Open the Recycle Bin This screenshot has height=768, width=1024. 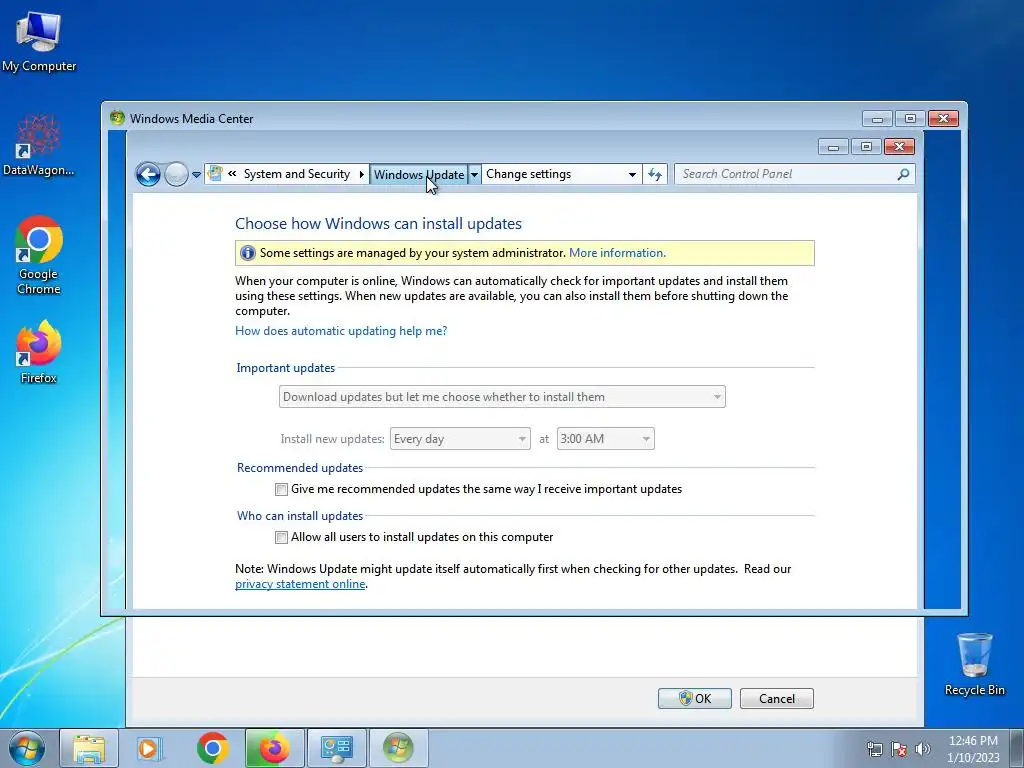pyautogui.click(x=974, y=664)
